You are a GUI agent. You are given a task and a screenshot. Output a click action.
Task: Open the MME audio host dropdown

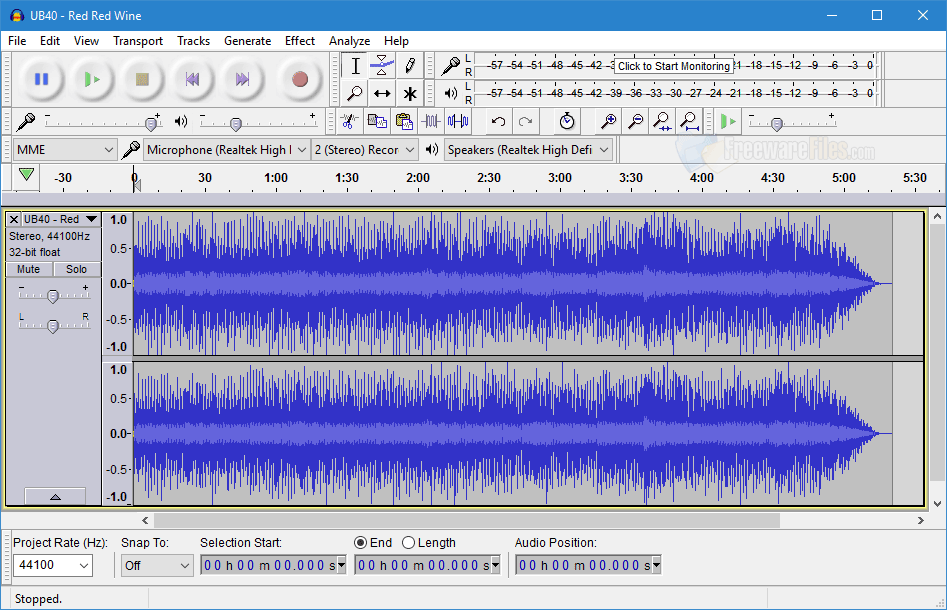coord(63,147)
